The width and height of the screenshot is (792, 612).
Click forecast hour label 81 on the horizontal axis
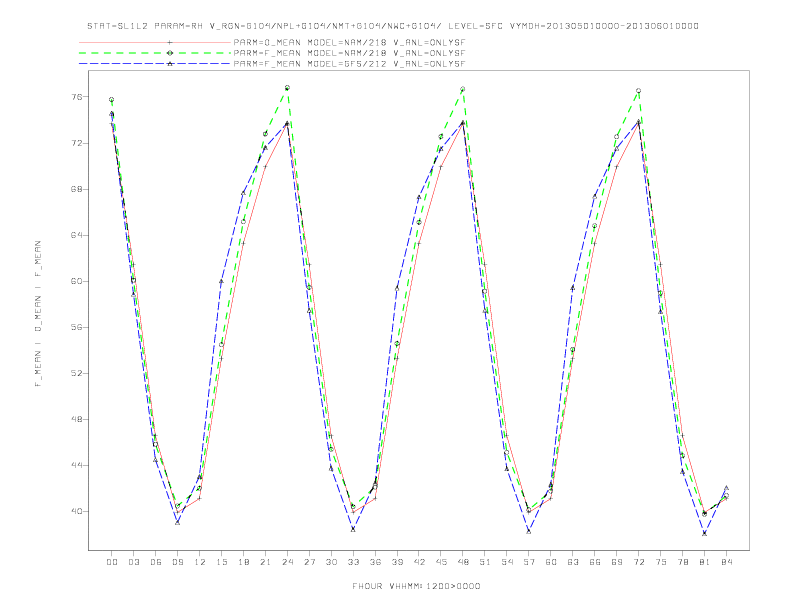coord(705,562)
